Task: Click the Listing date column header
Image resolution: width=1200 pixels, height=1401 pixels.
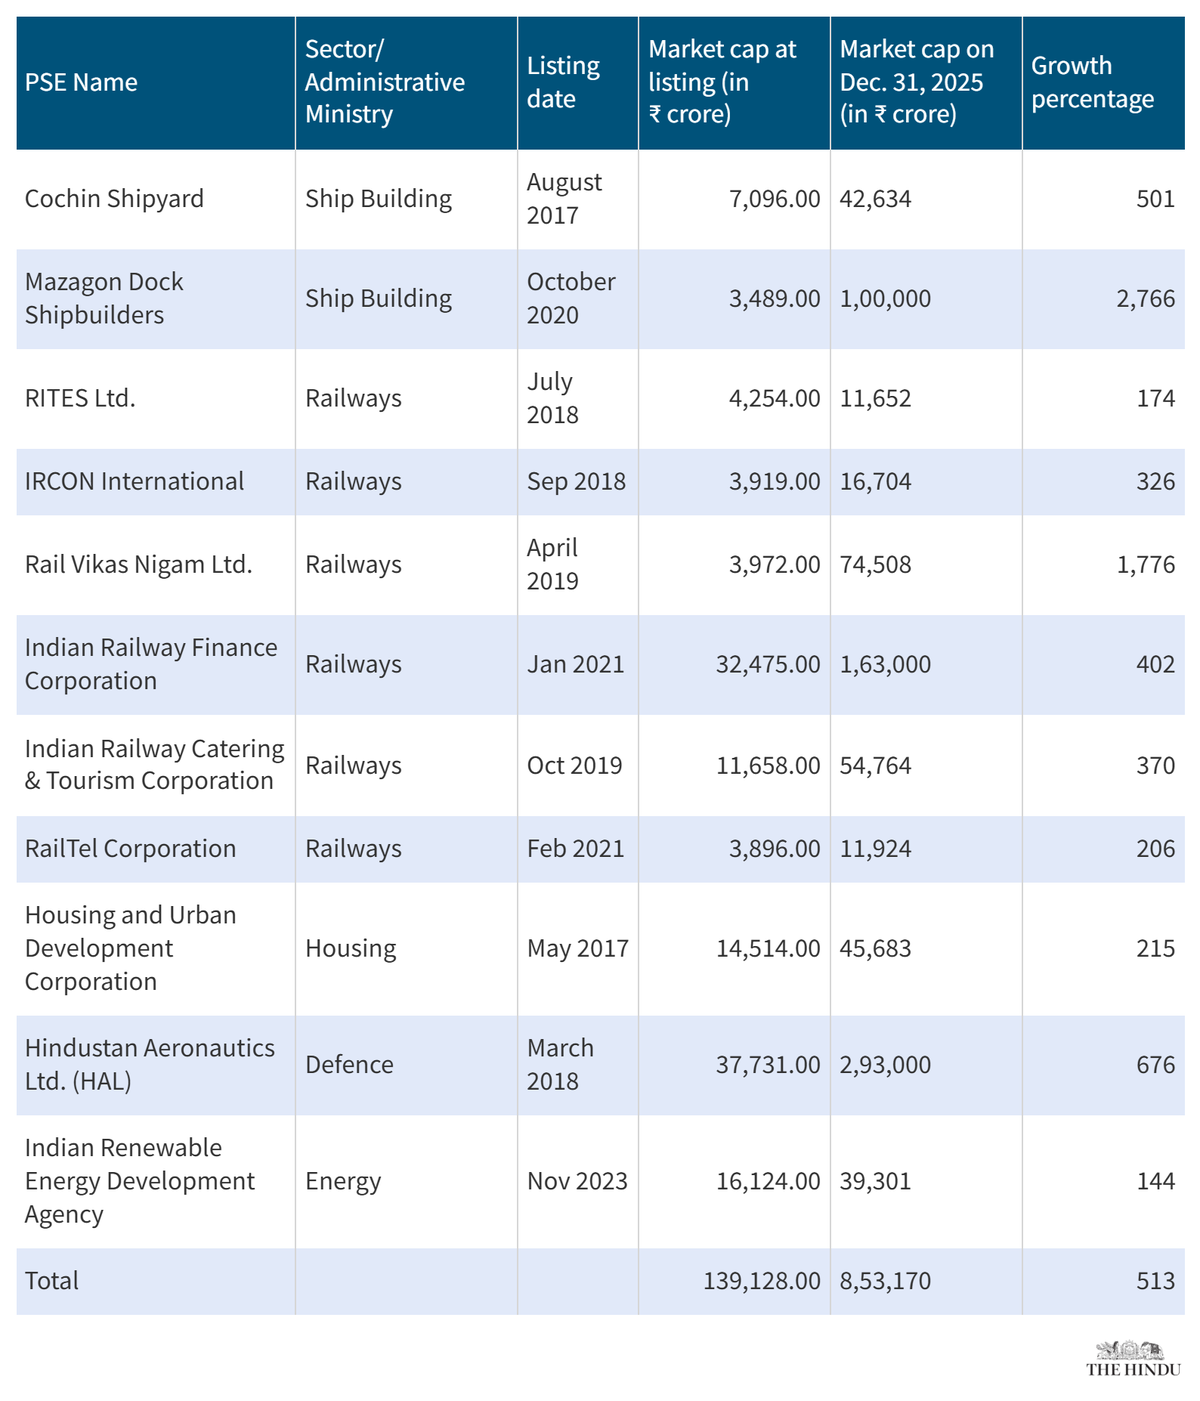Action: [563, 82]
